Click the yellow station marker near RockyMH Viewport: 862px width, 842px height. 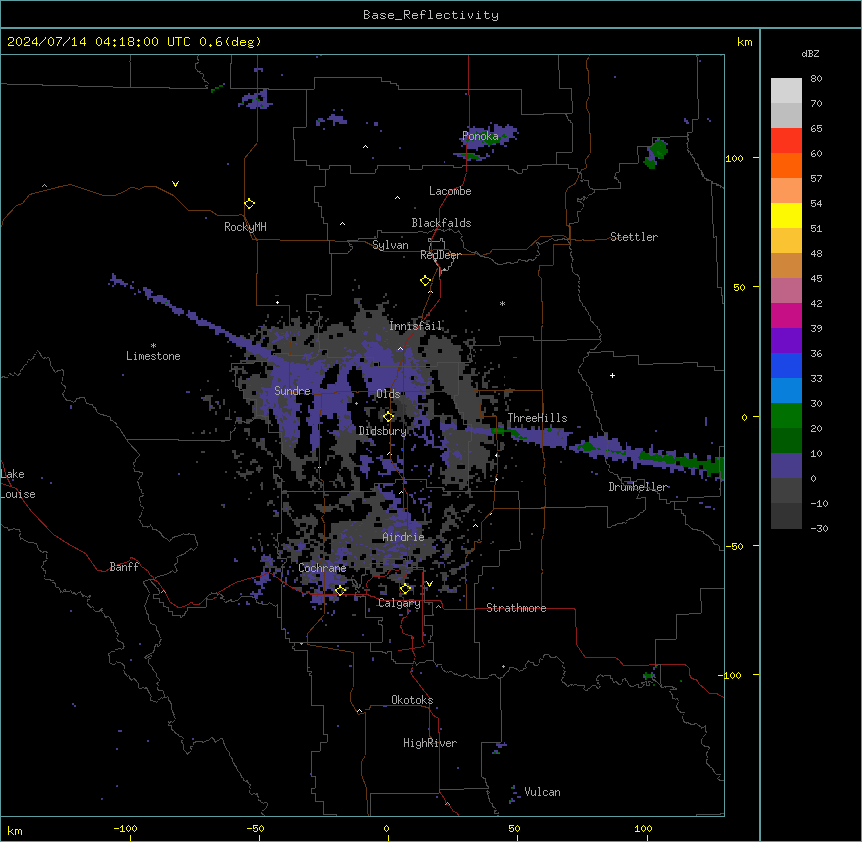[250, 204]
